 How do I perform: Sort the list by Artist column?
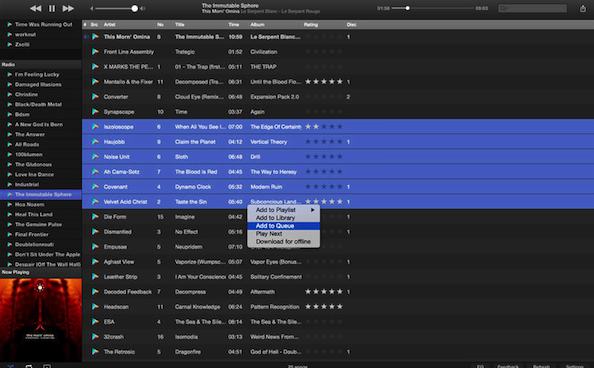tap(109, 25)
